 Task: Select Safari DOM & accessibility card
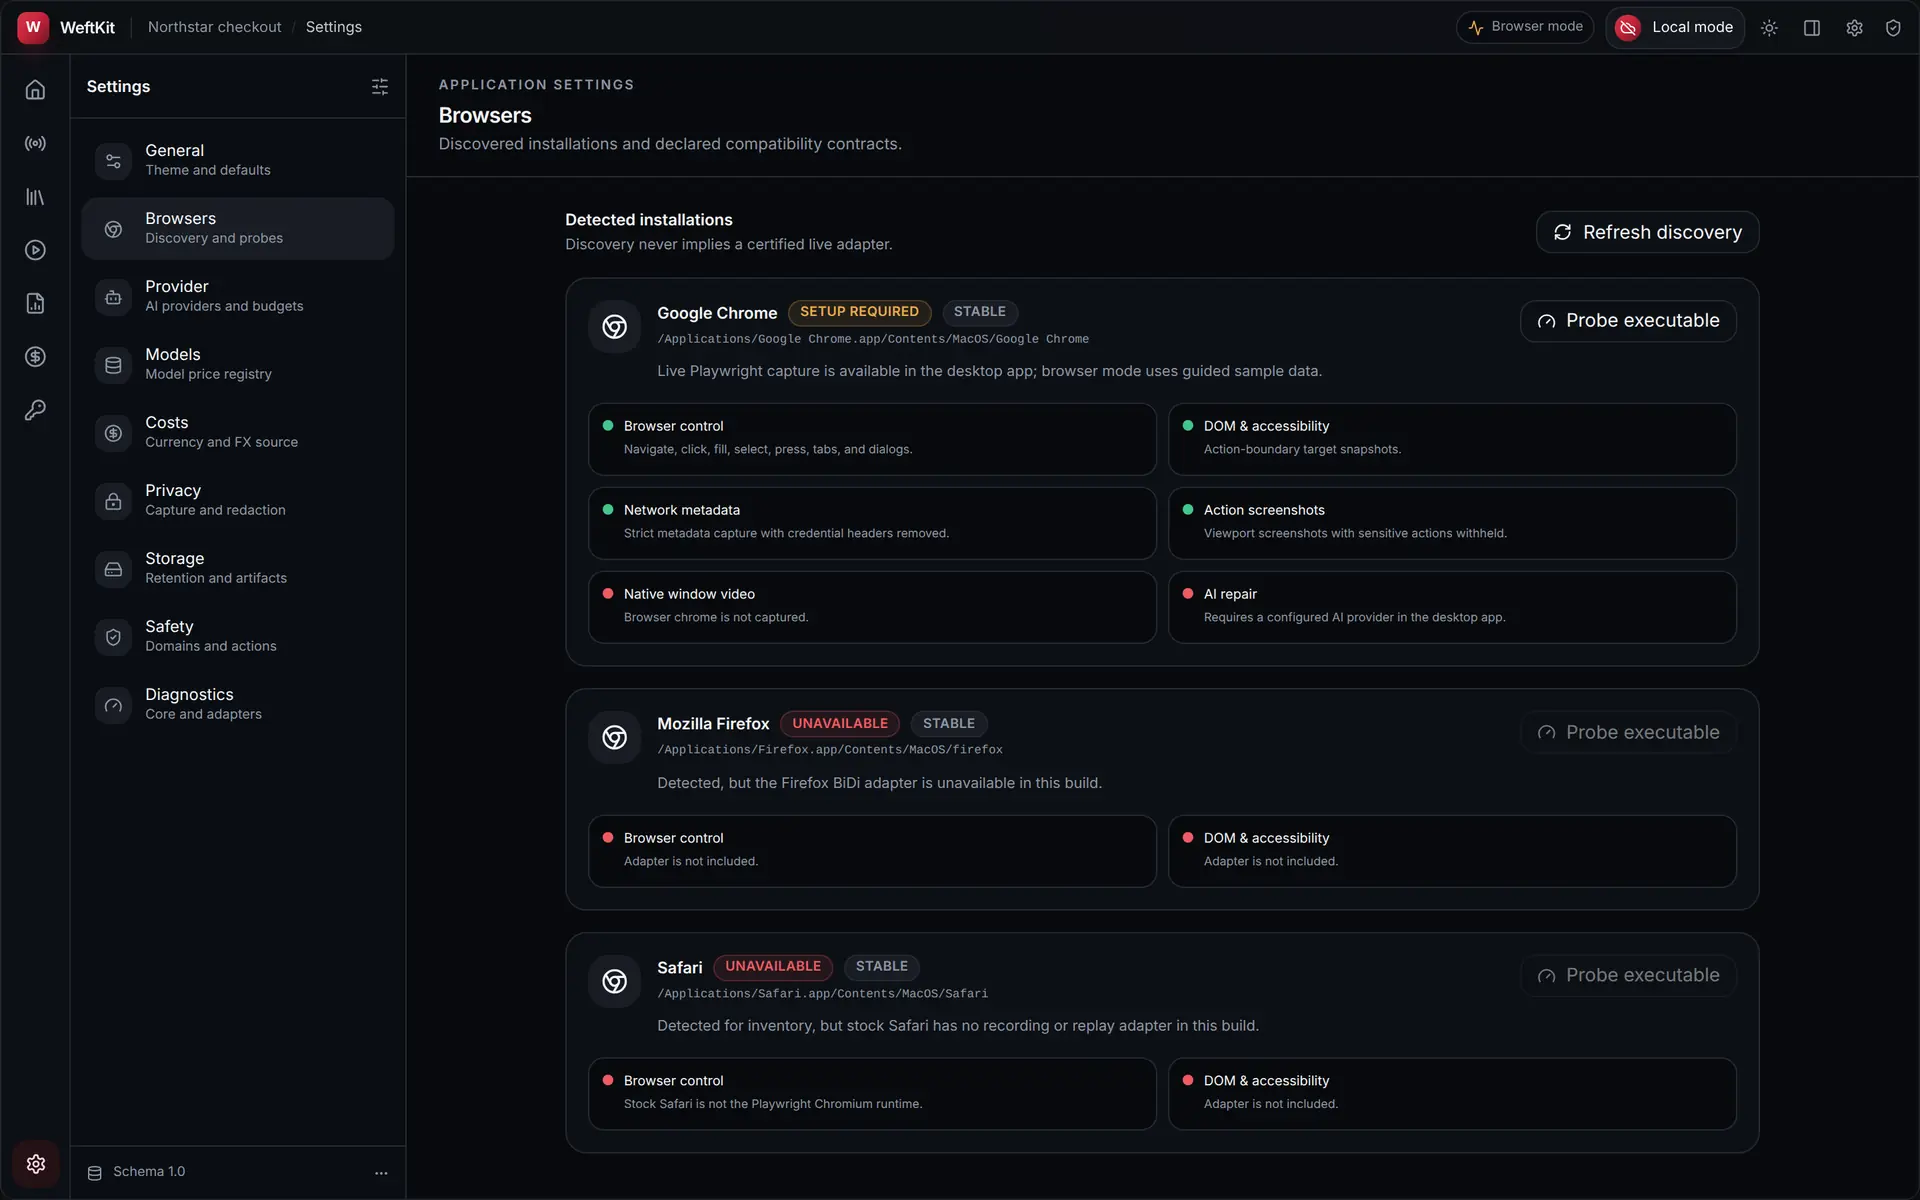(1452, 1094)
